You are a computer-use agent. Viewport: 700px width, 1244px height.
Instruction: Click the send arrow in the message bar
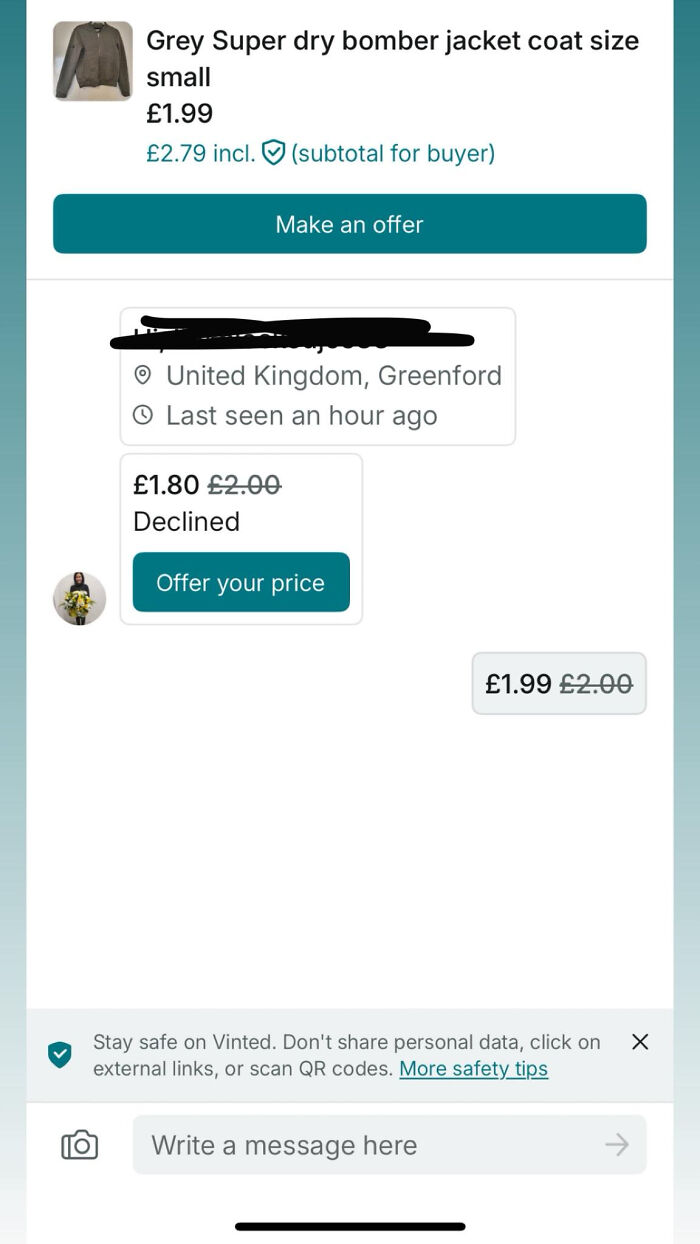pos(617,1144)
